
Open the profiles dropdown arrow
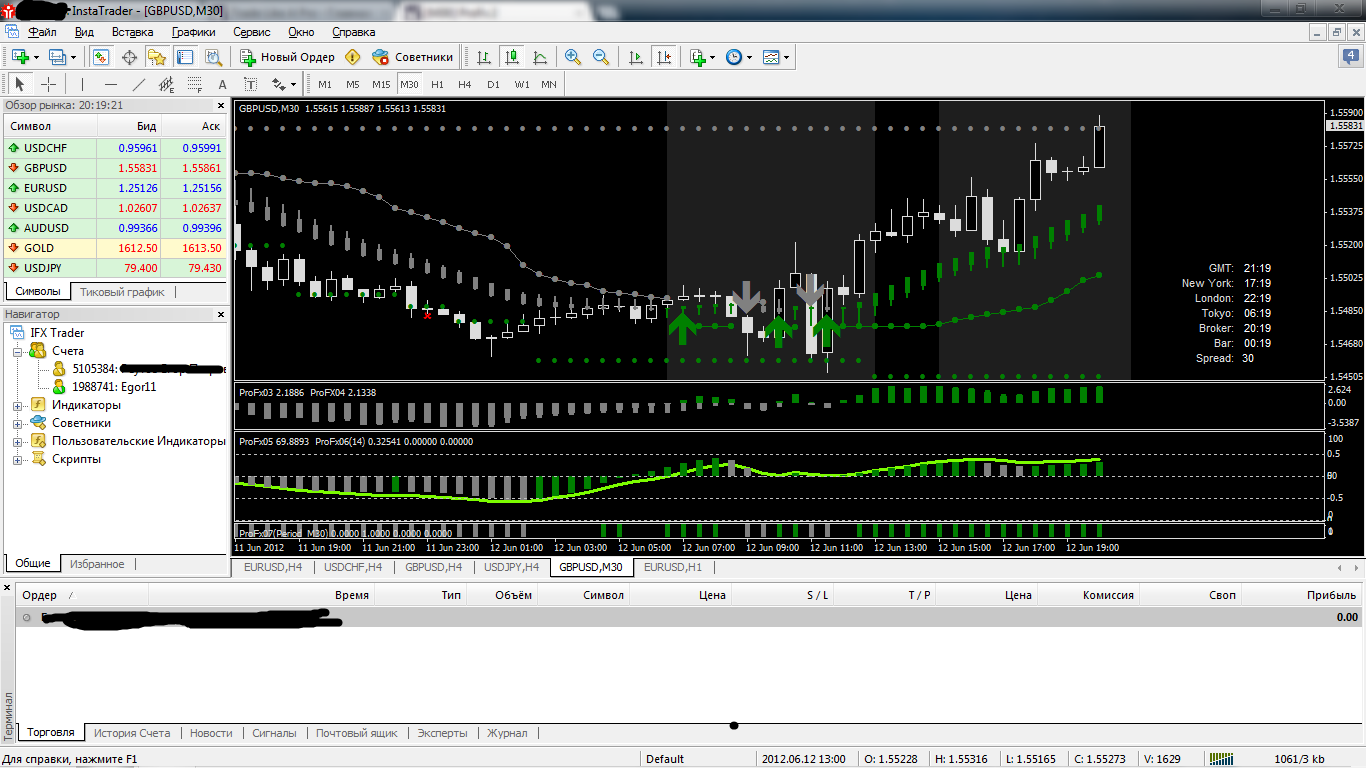click(73, 57)
